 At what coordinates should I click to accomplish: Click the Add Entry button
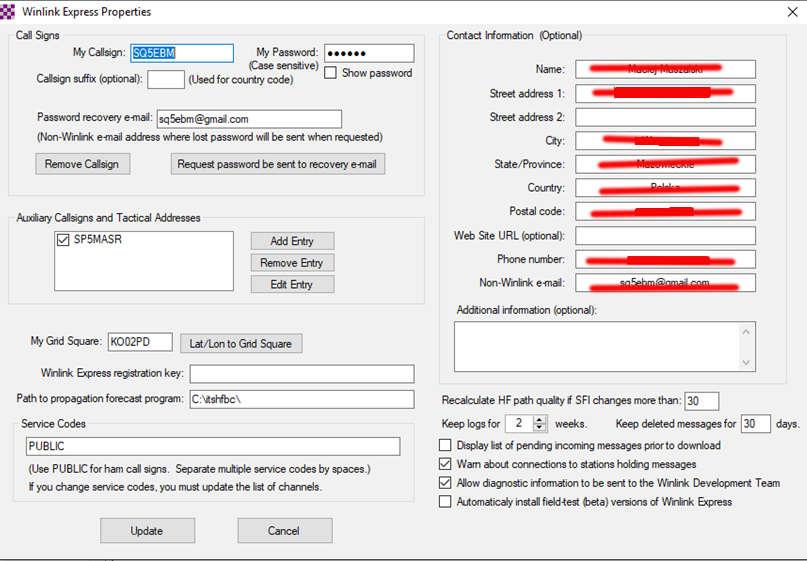click(292, 241)
